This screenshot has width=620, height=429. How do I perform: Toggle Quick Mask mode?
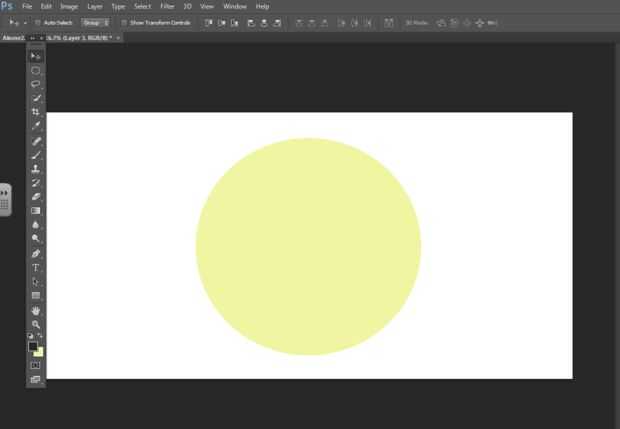(x=36, y=365)
